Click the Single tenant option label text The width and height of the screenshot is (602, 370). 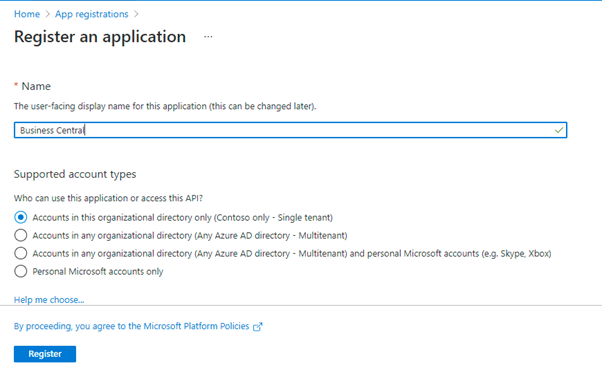point(182,218)
